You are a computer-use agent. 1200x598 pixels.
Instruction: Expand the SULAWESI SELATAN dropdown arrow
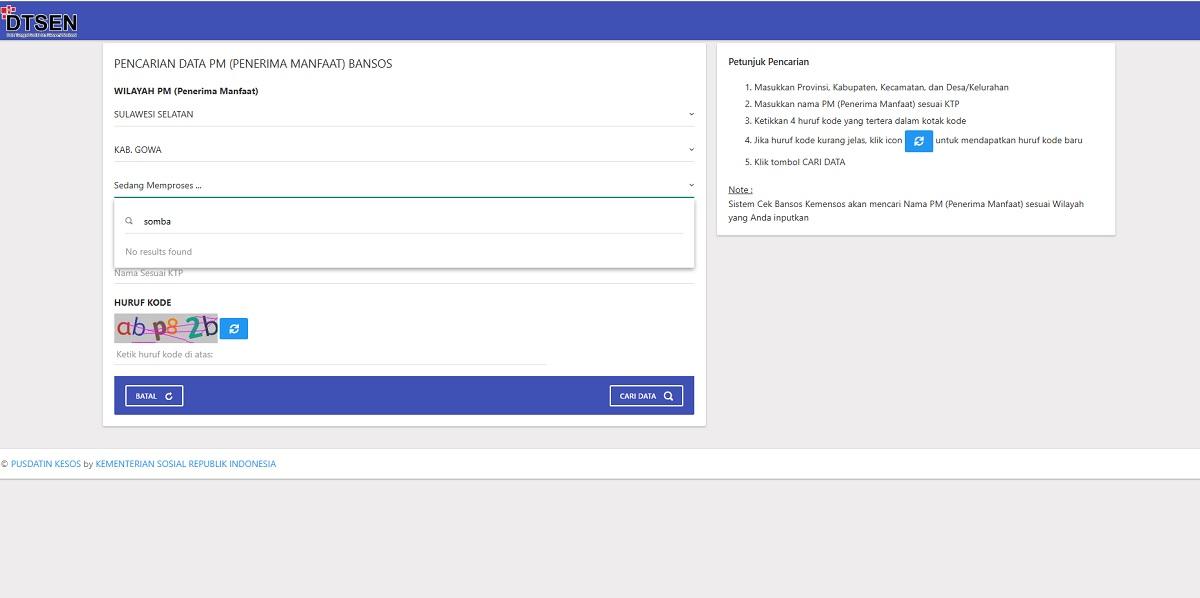691,114
